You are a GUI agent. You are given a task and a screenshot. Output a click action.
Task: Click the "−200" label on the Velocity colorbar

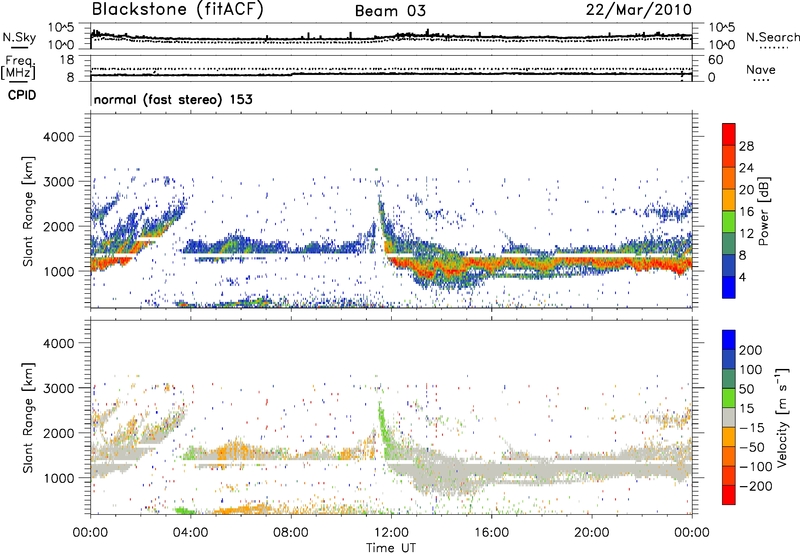point(756,486)
